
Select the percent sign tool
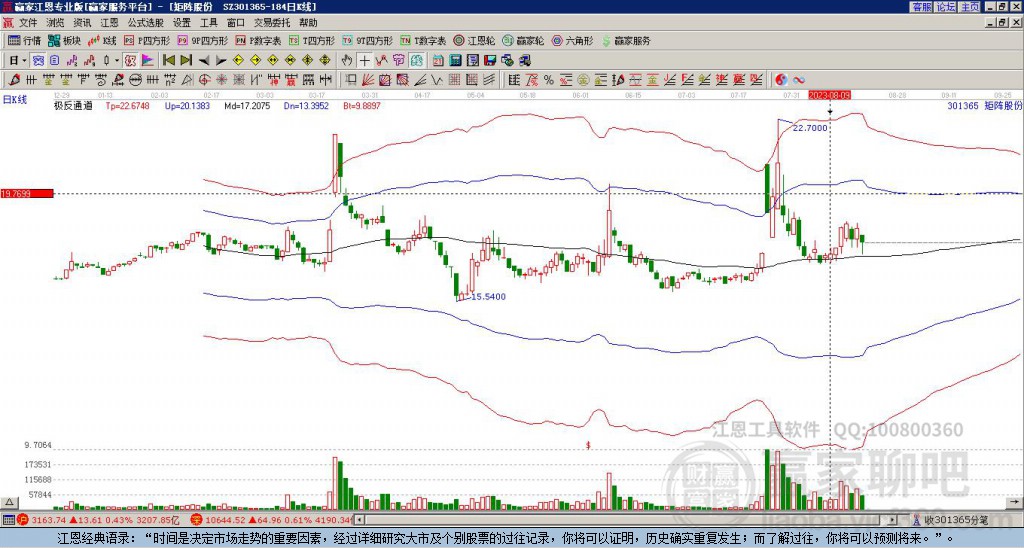click(549, 80)
